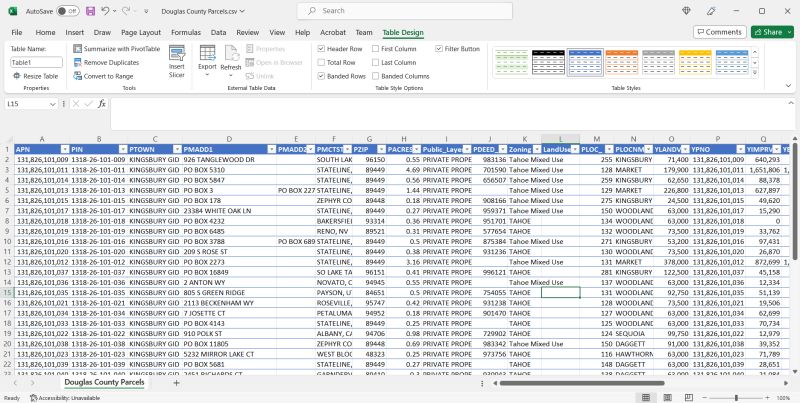Viewport: 800px width, 403px height.
Task: Switch to Normal view icon
Action: [x=646, y=397]
